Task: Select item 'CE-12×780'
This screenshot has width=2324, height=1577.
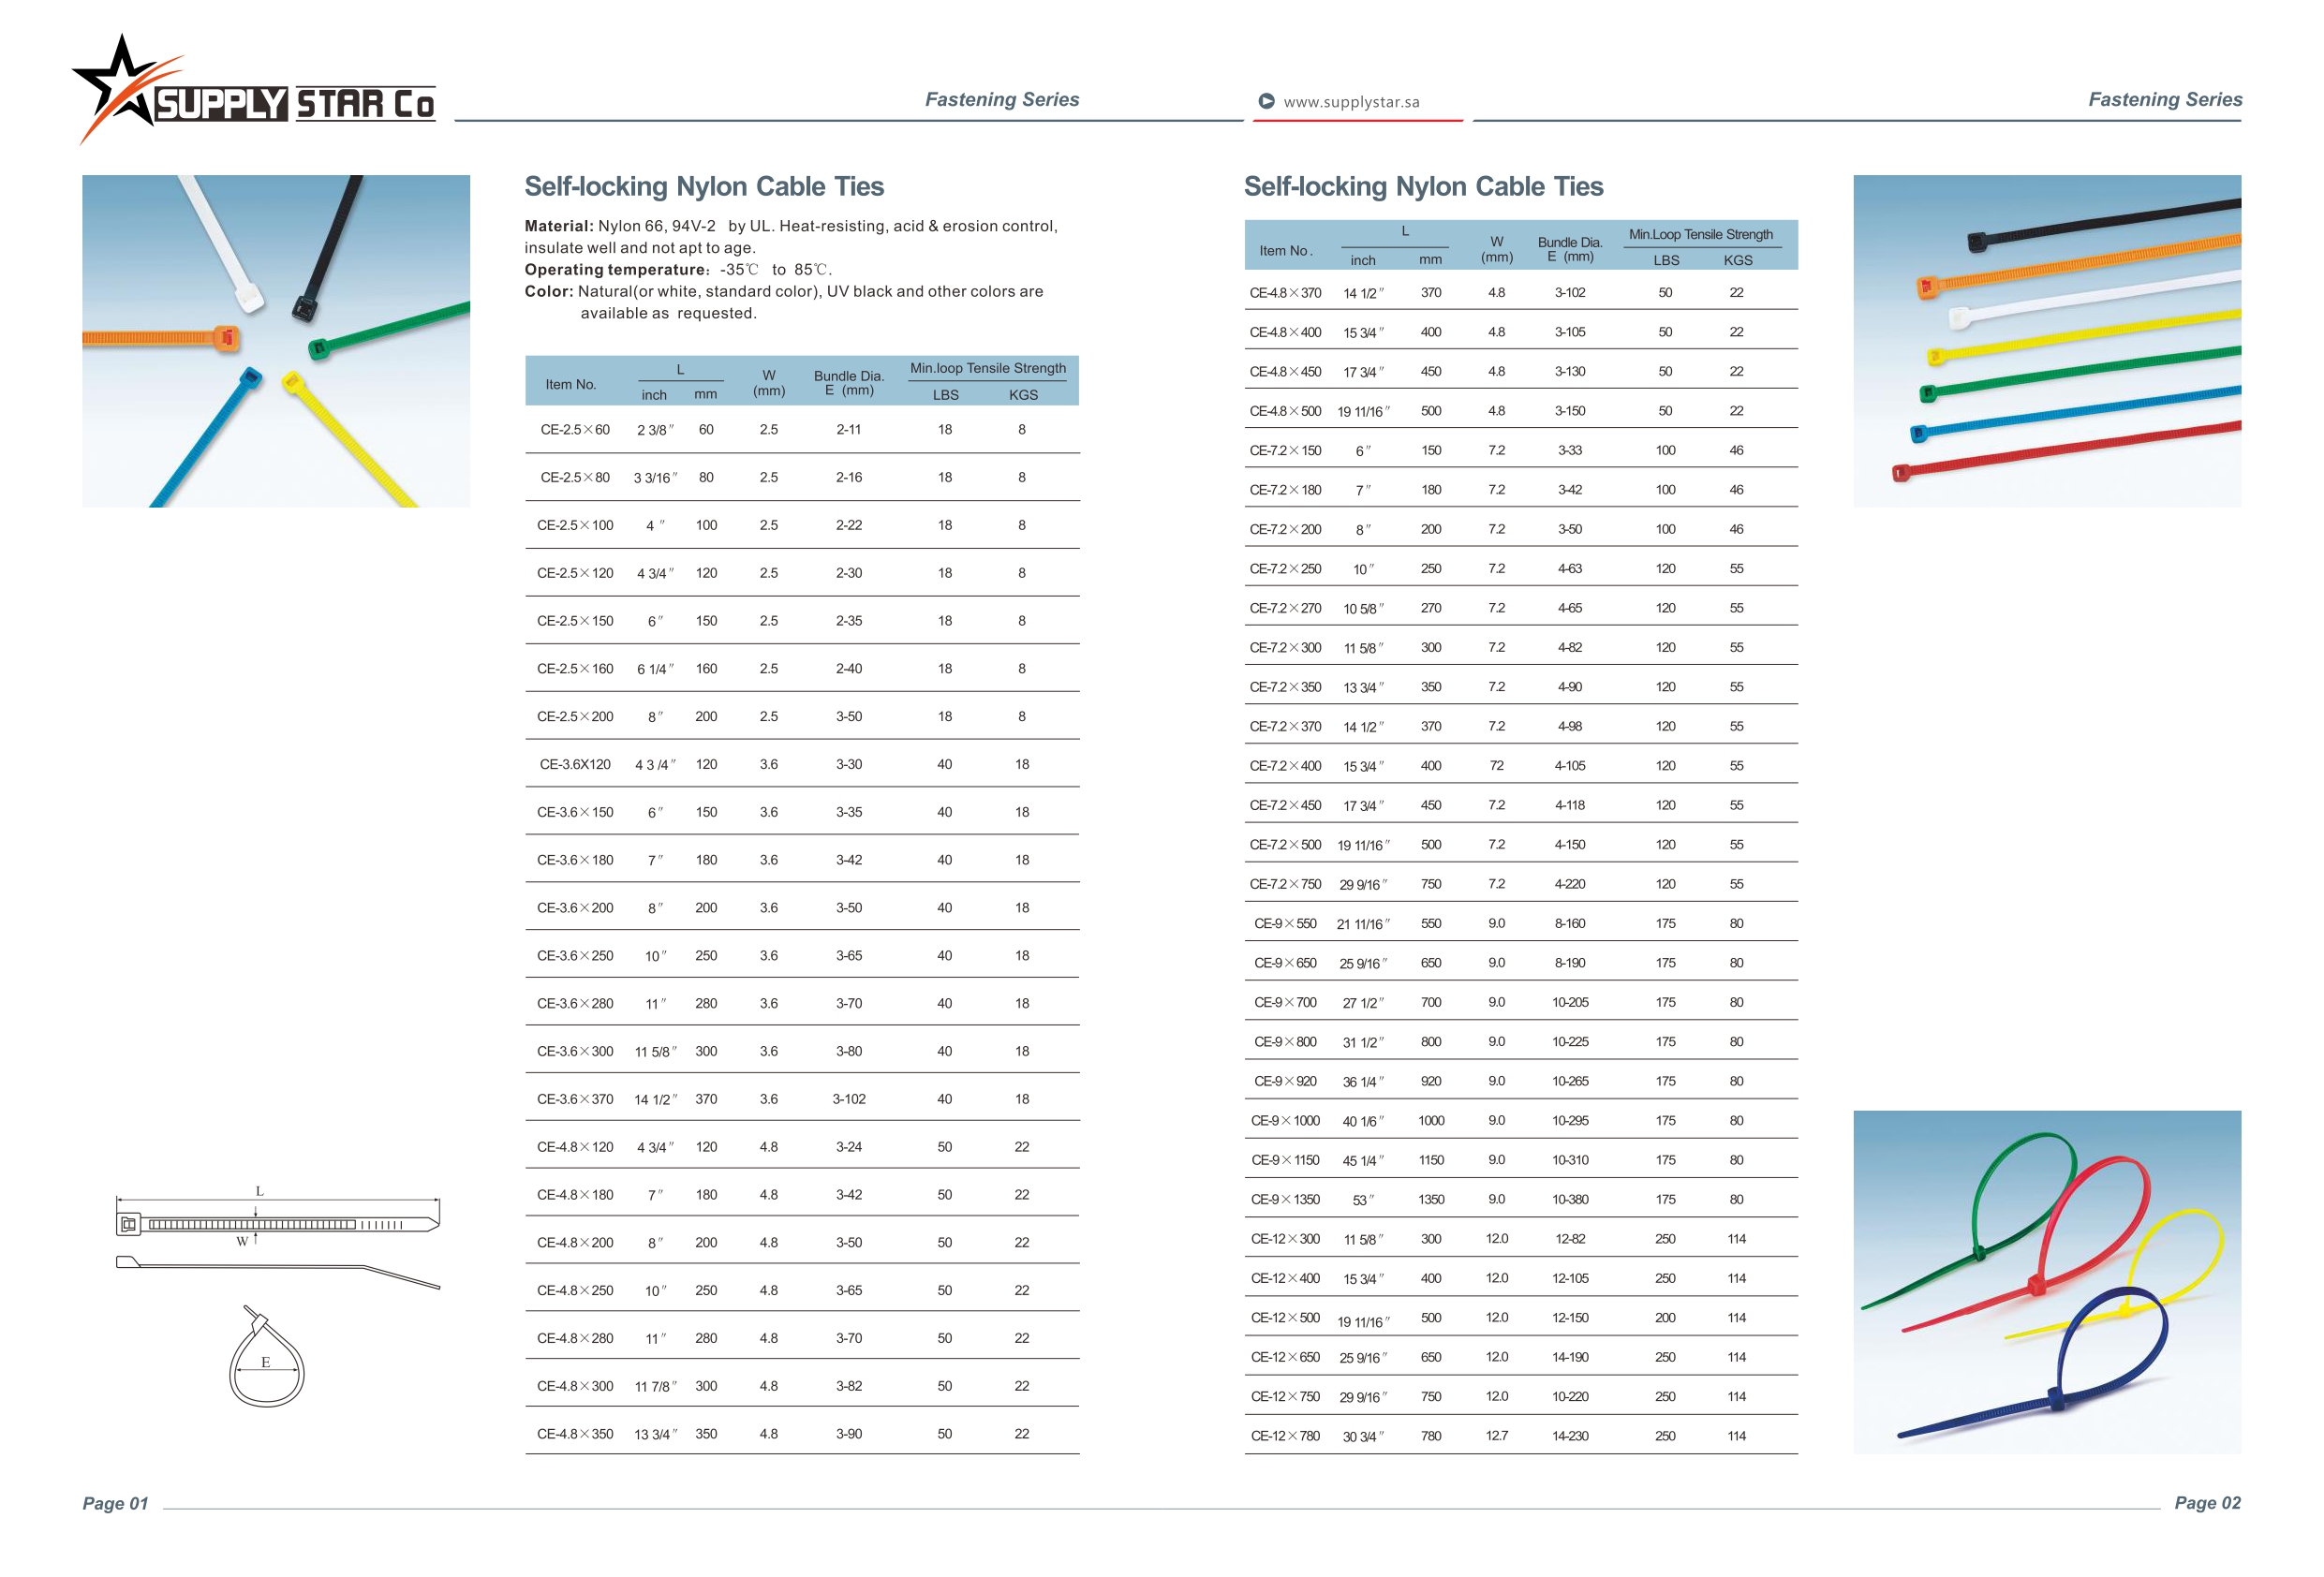Action: (x=1285, y=1437)
